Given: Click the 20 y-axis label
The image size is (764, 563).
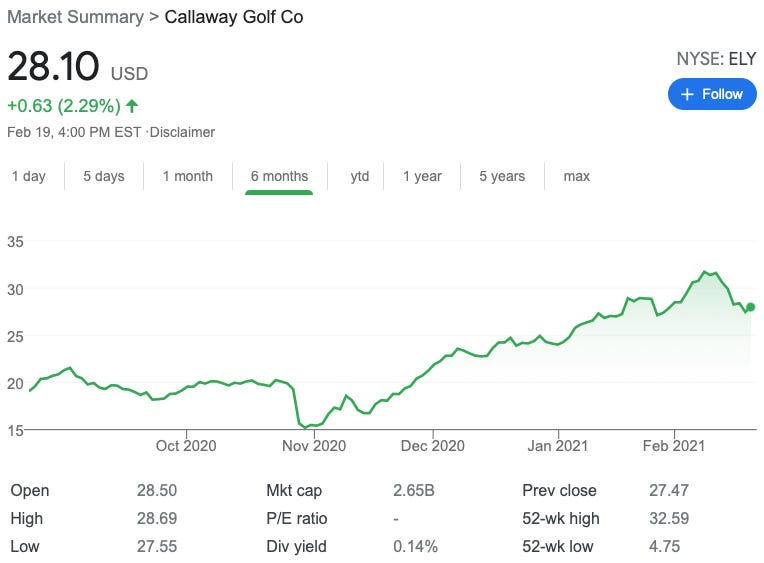Looking at the screenshot, I should 15,384.
